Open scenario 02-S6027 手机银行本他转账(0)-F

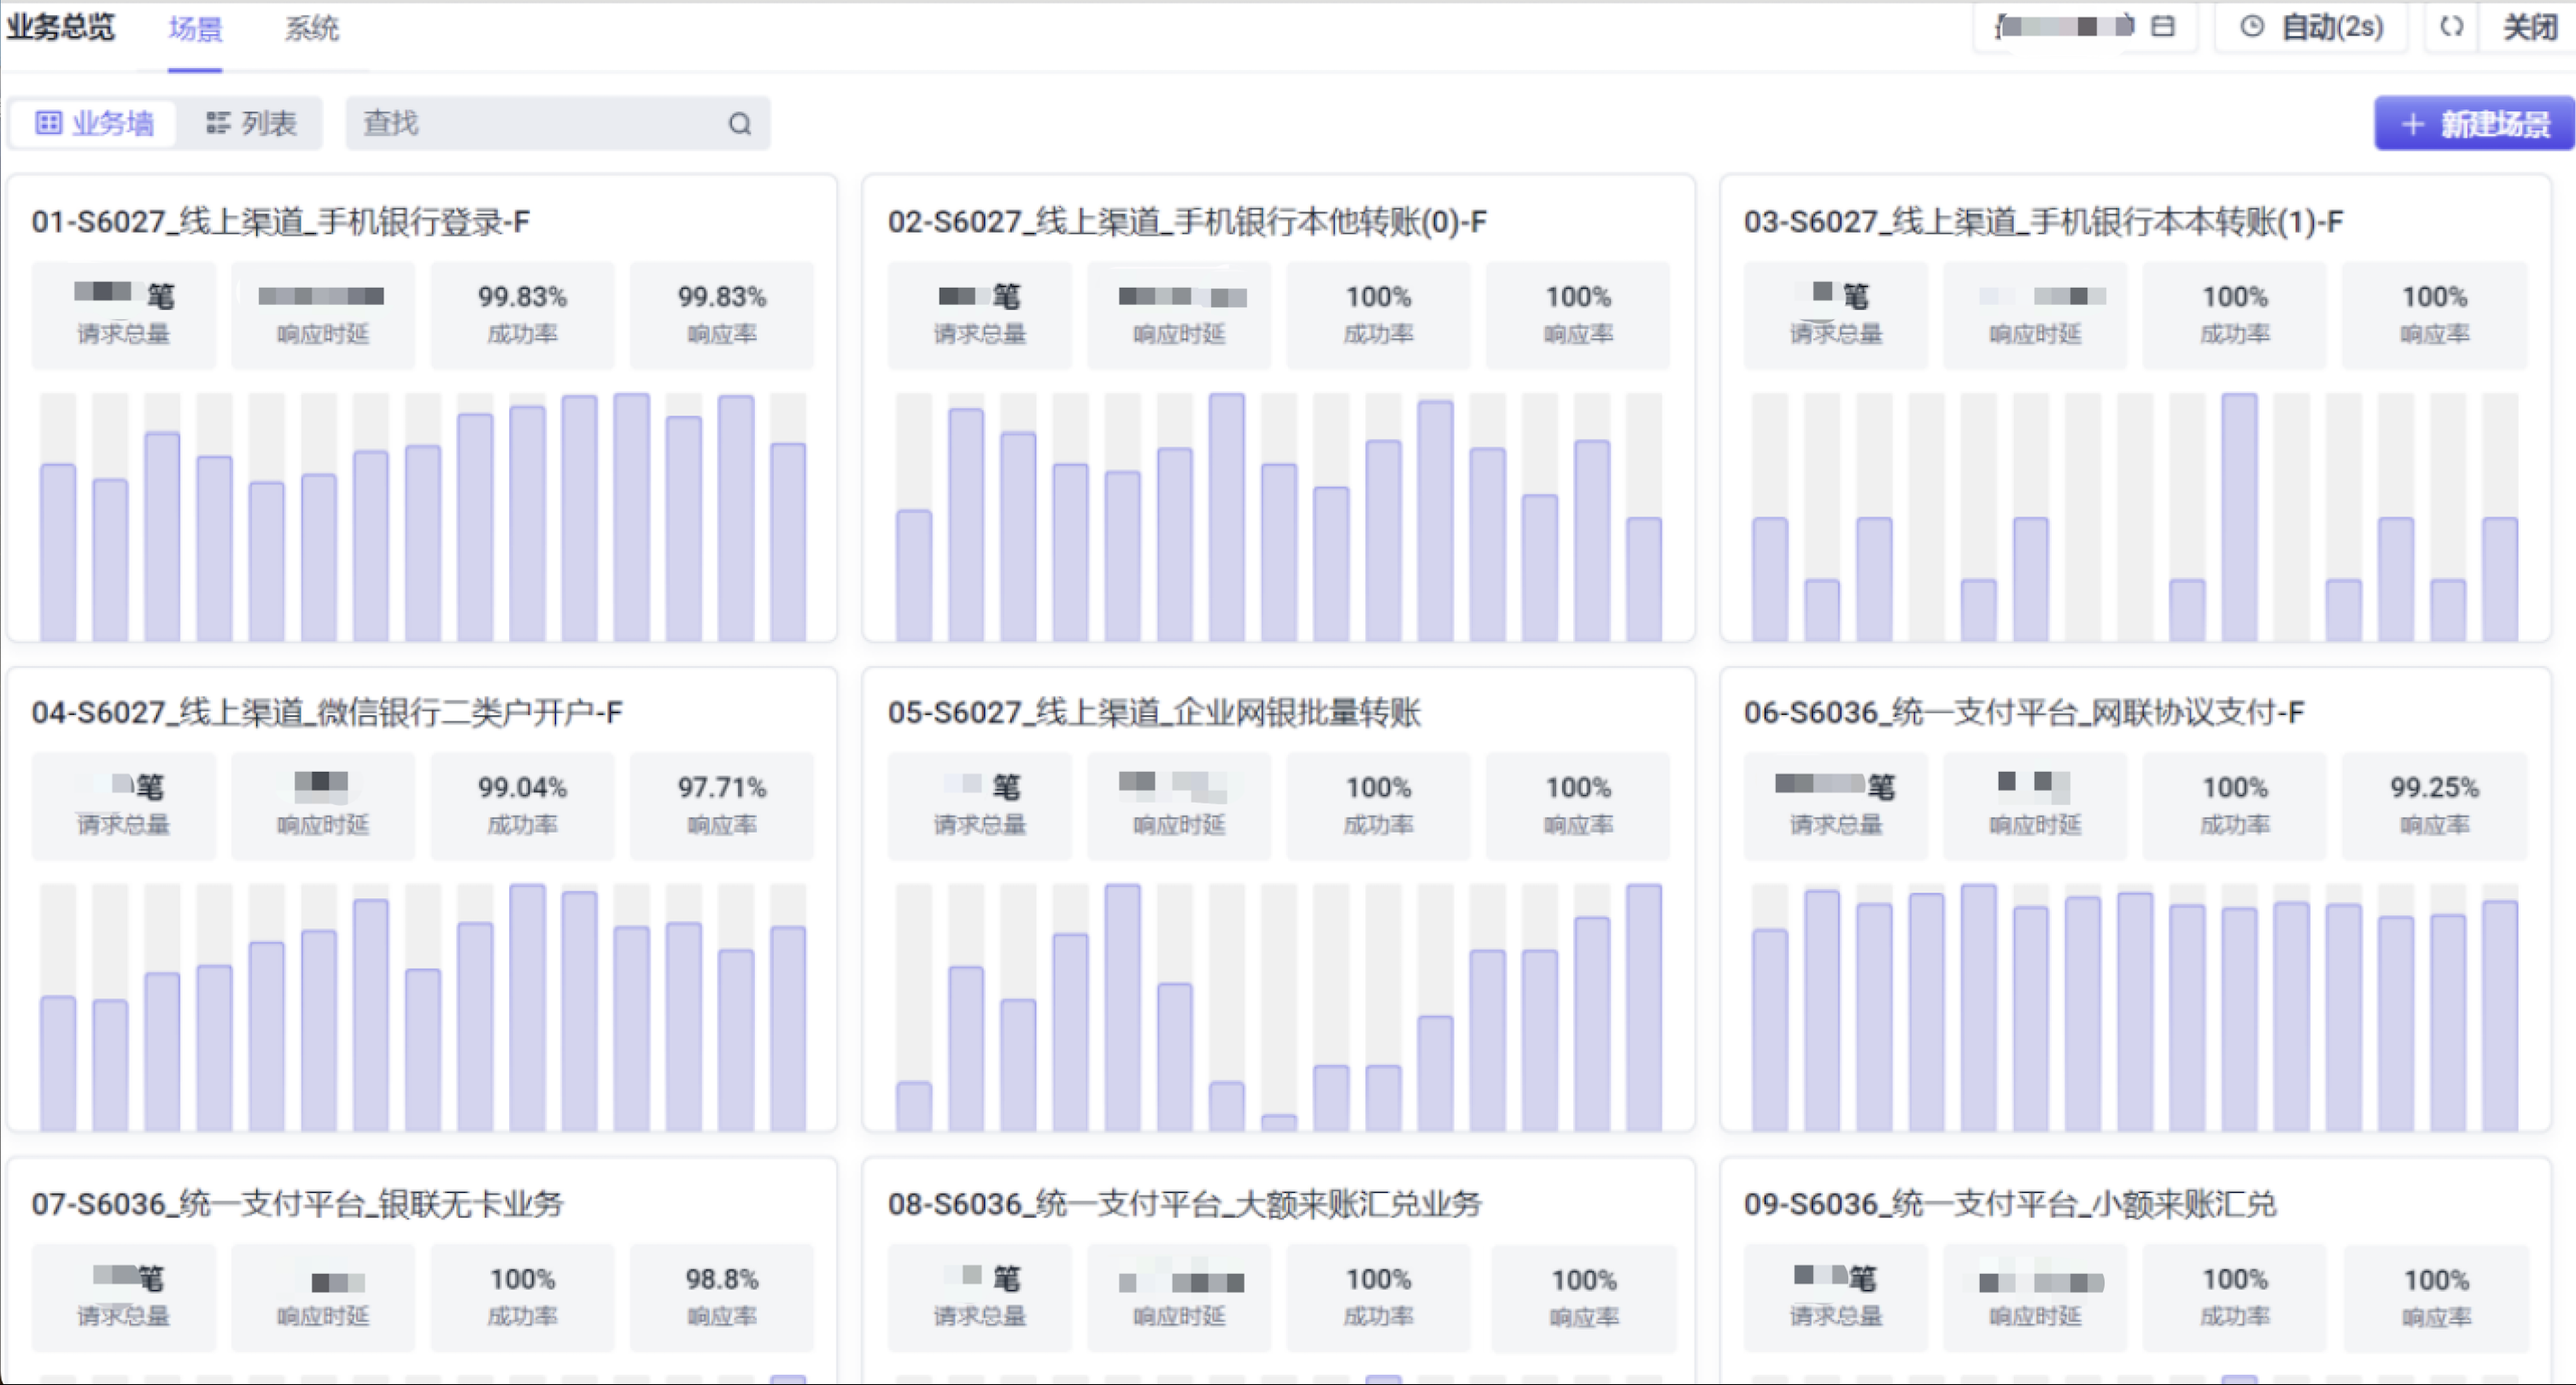(x=1187, y=221)
